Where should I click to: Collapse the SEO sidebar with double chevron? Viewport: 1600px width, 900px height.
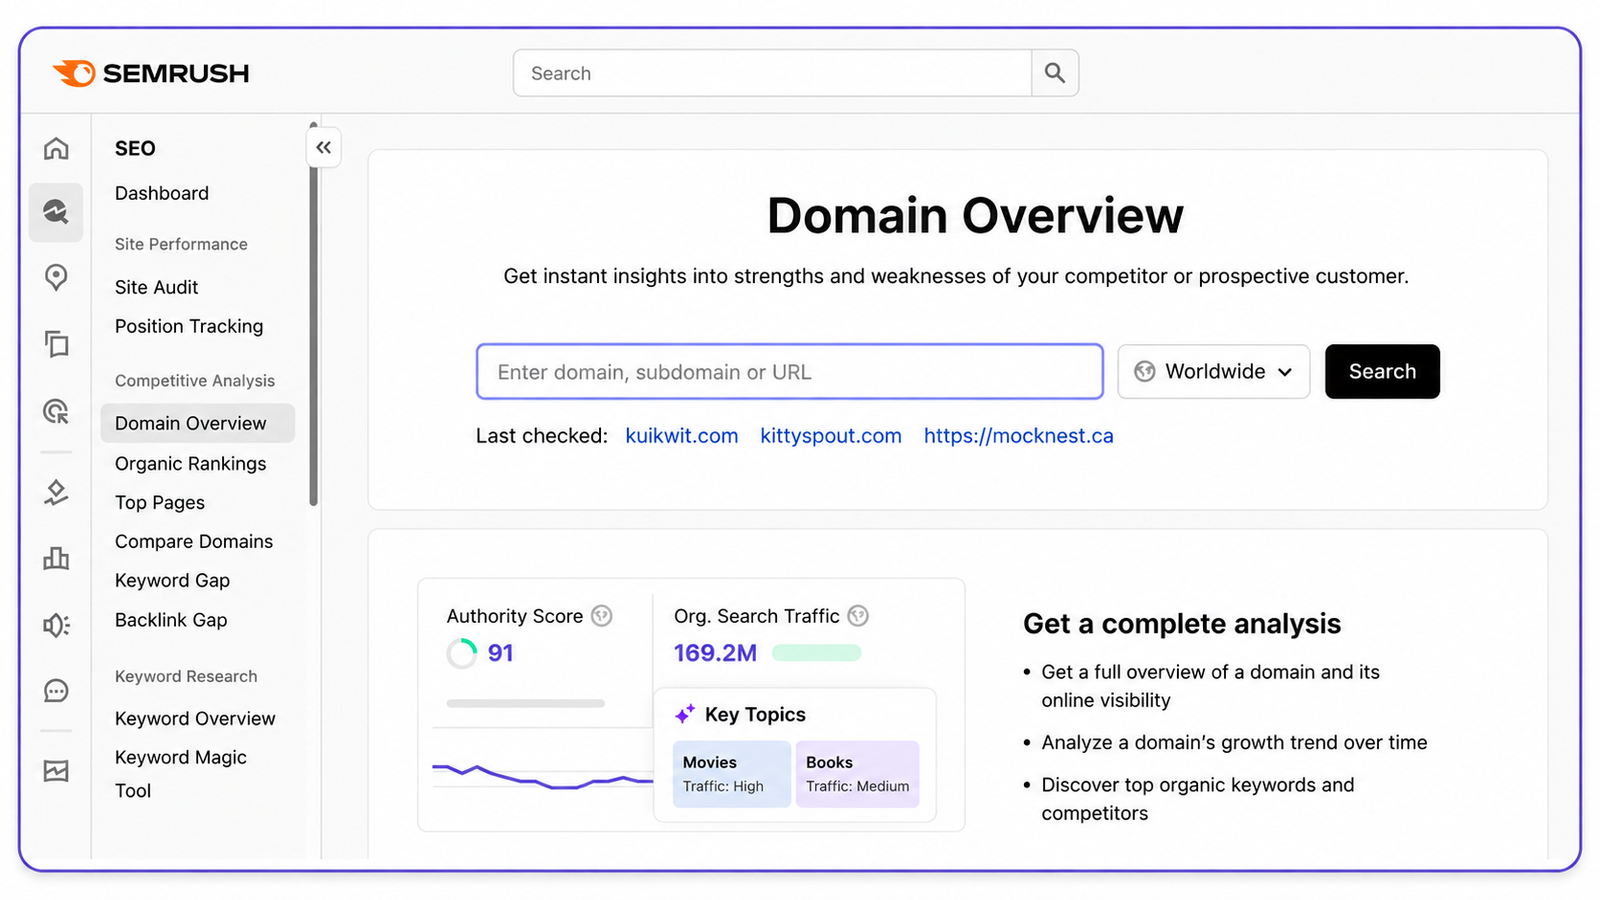click(323, 148)
